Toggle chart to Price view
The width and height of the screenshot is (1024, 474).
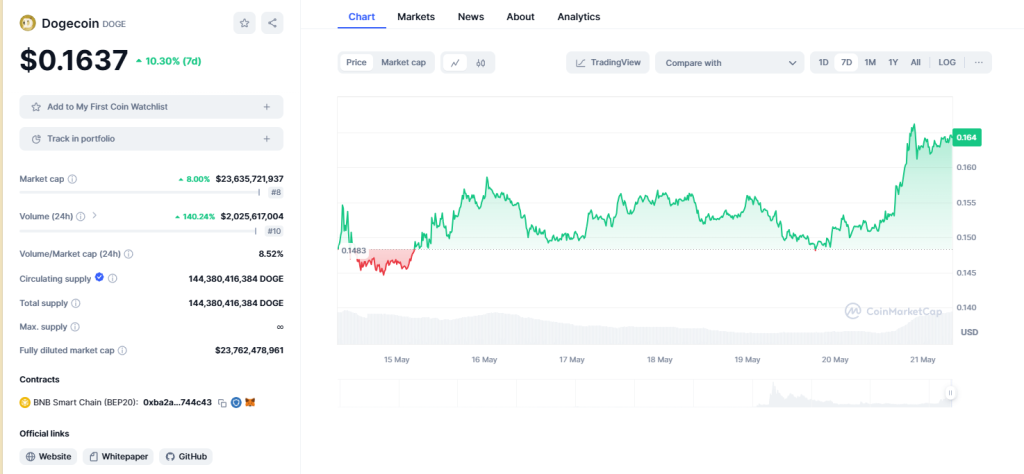pos(356,63)
